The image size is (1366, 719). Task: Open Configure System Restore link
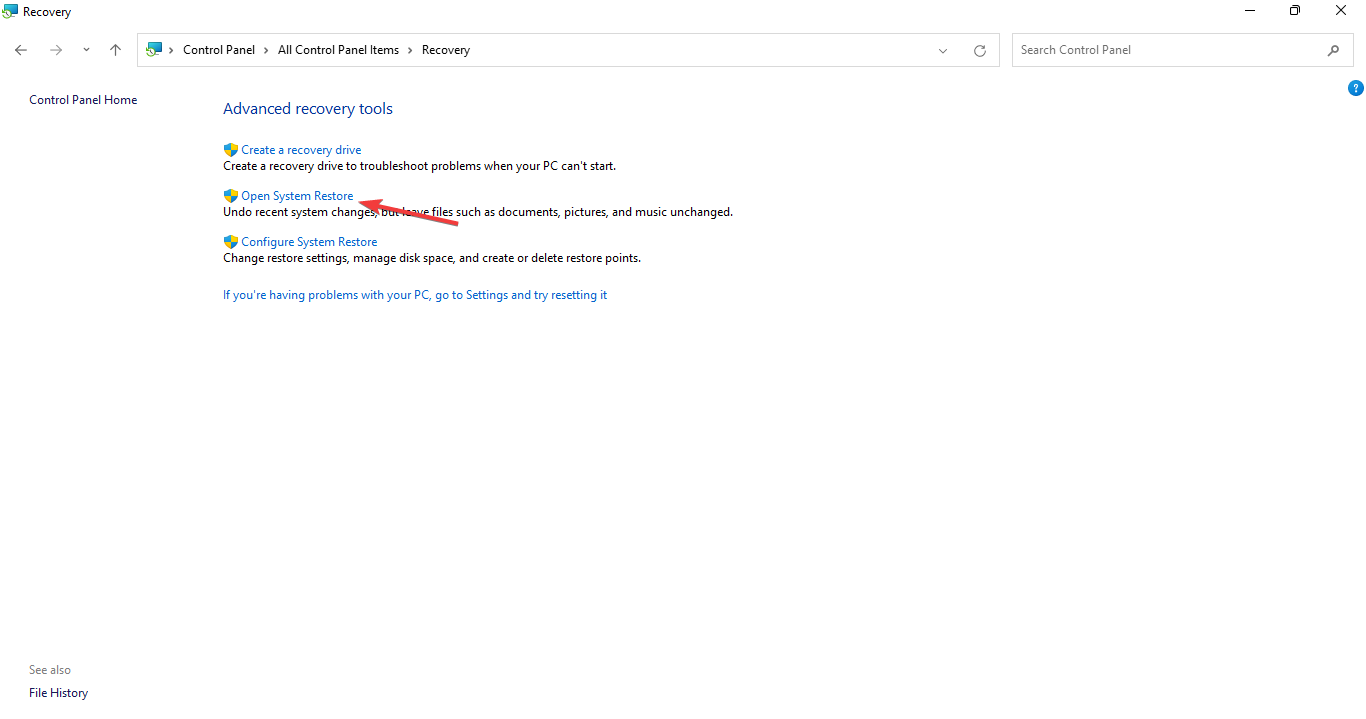coord(309,242)
